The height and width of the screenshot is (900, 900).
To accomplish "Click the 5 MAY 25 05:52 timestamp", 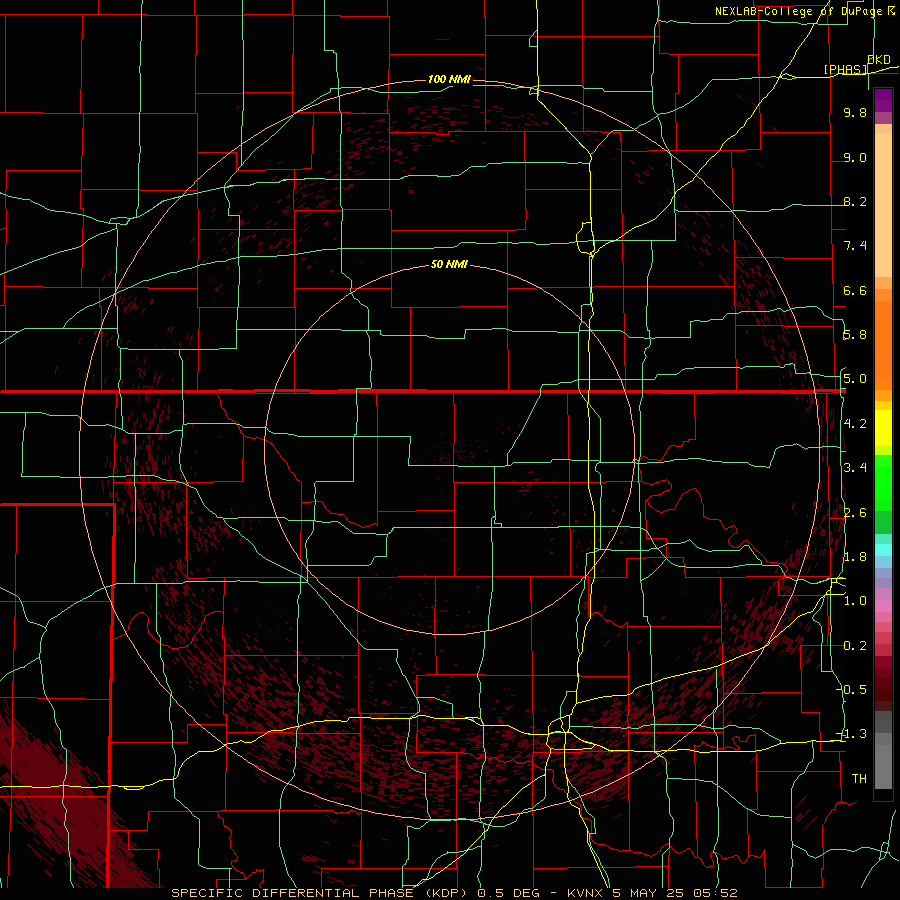I will [x=674, y=893].
